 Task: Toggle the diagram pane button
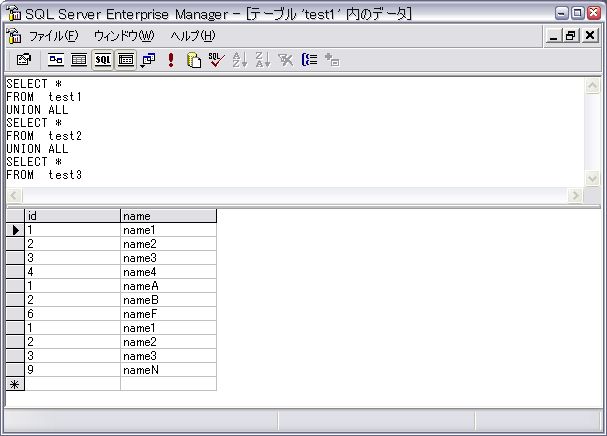click(57, 60)
